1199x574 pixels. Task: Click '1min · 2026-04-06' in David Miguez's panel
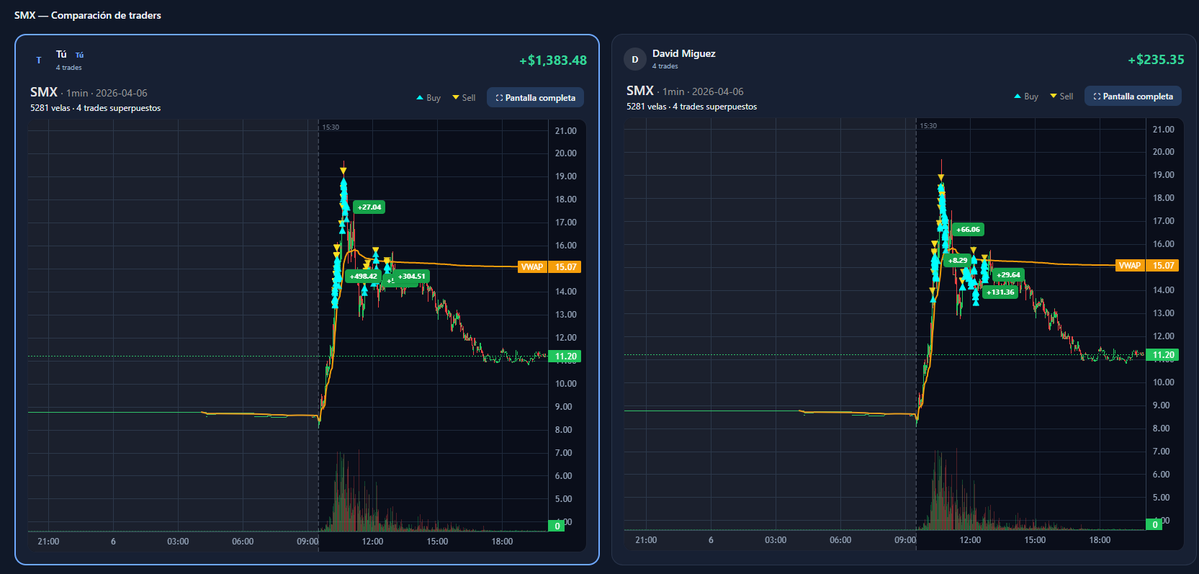(703, 92)
